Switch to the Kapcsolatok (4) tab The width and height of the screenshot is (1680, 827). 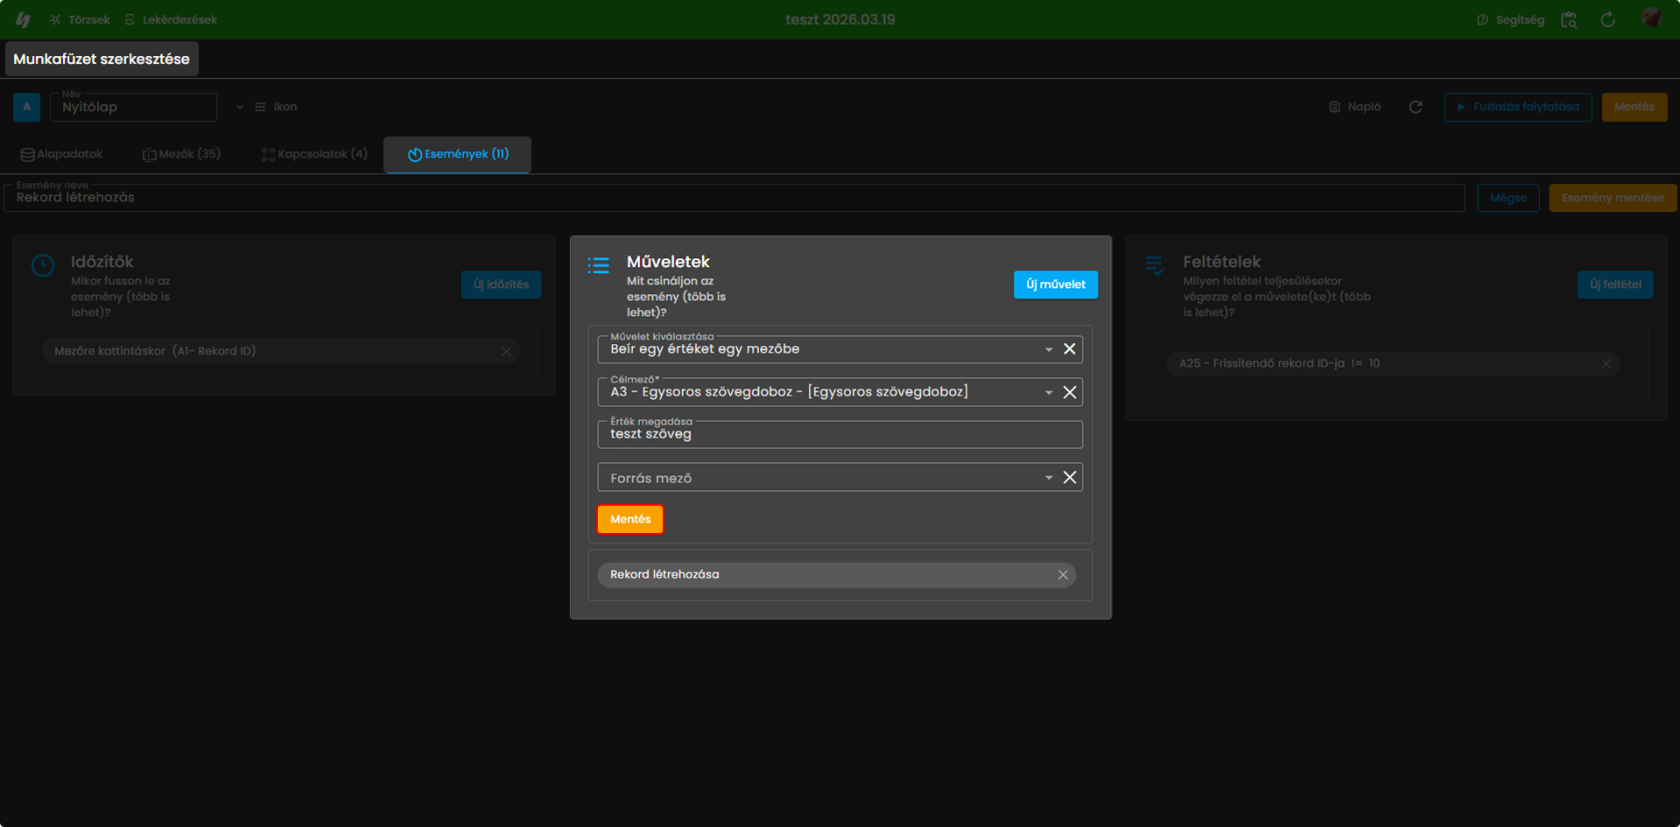(x=314, y=154)
